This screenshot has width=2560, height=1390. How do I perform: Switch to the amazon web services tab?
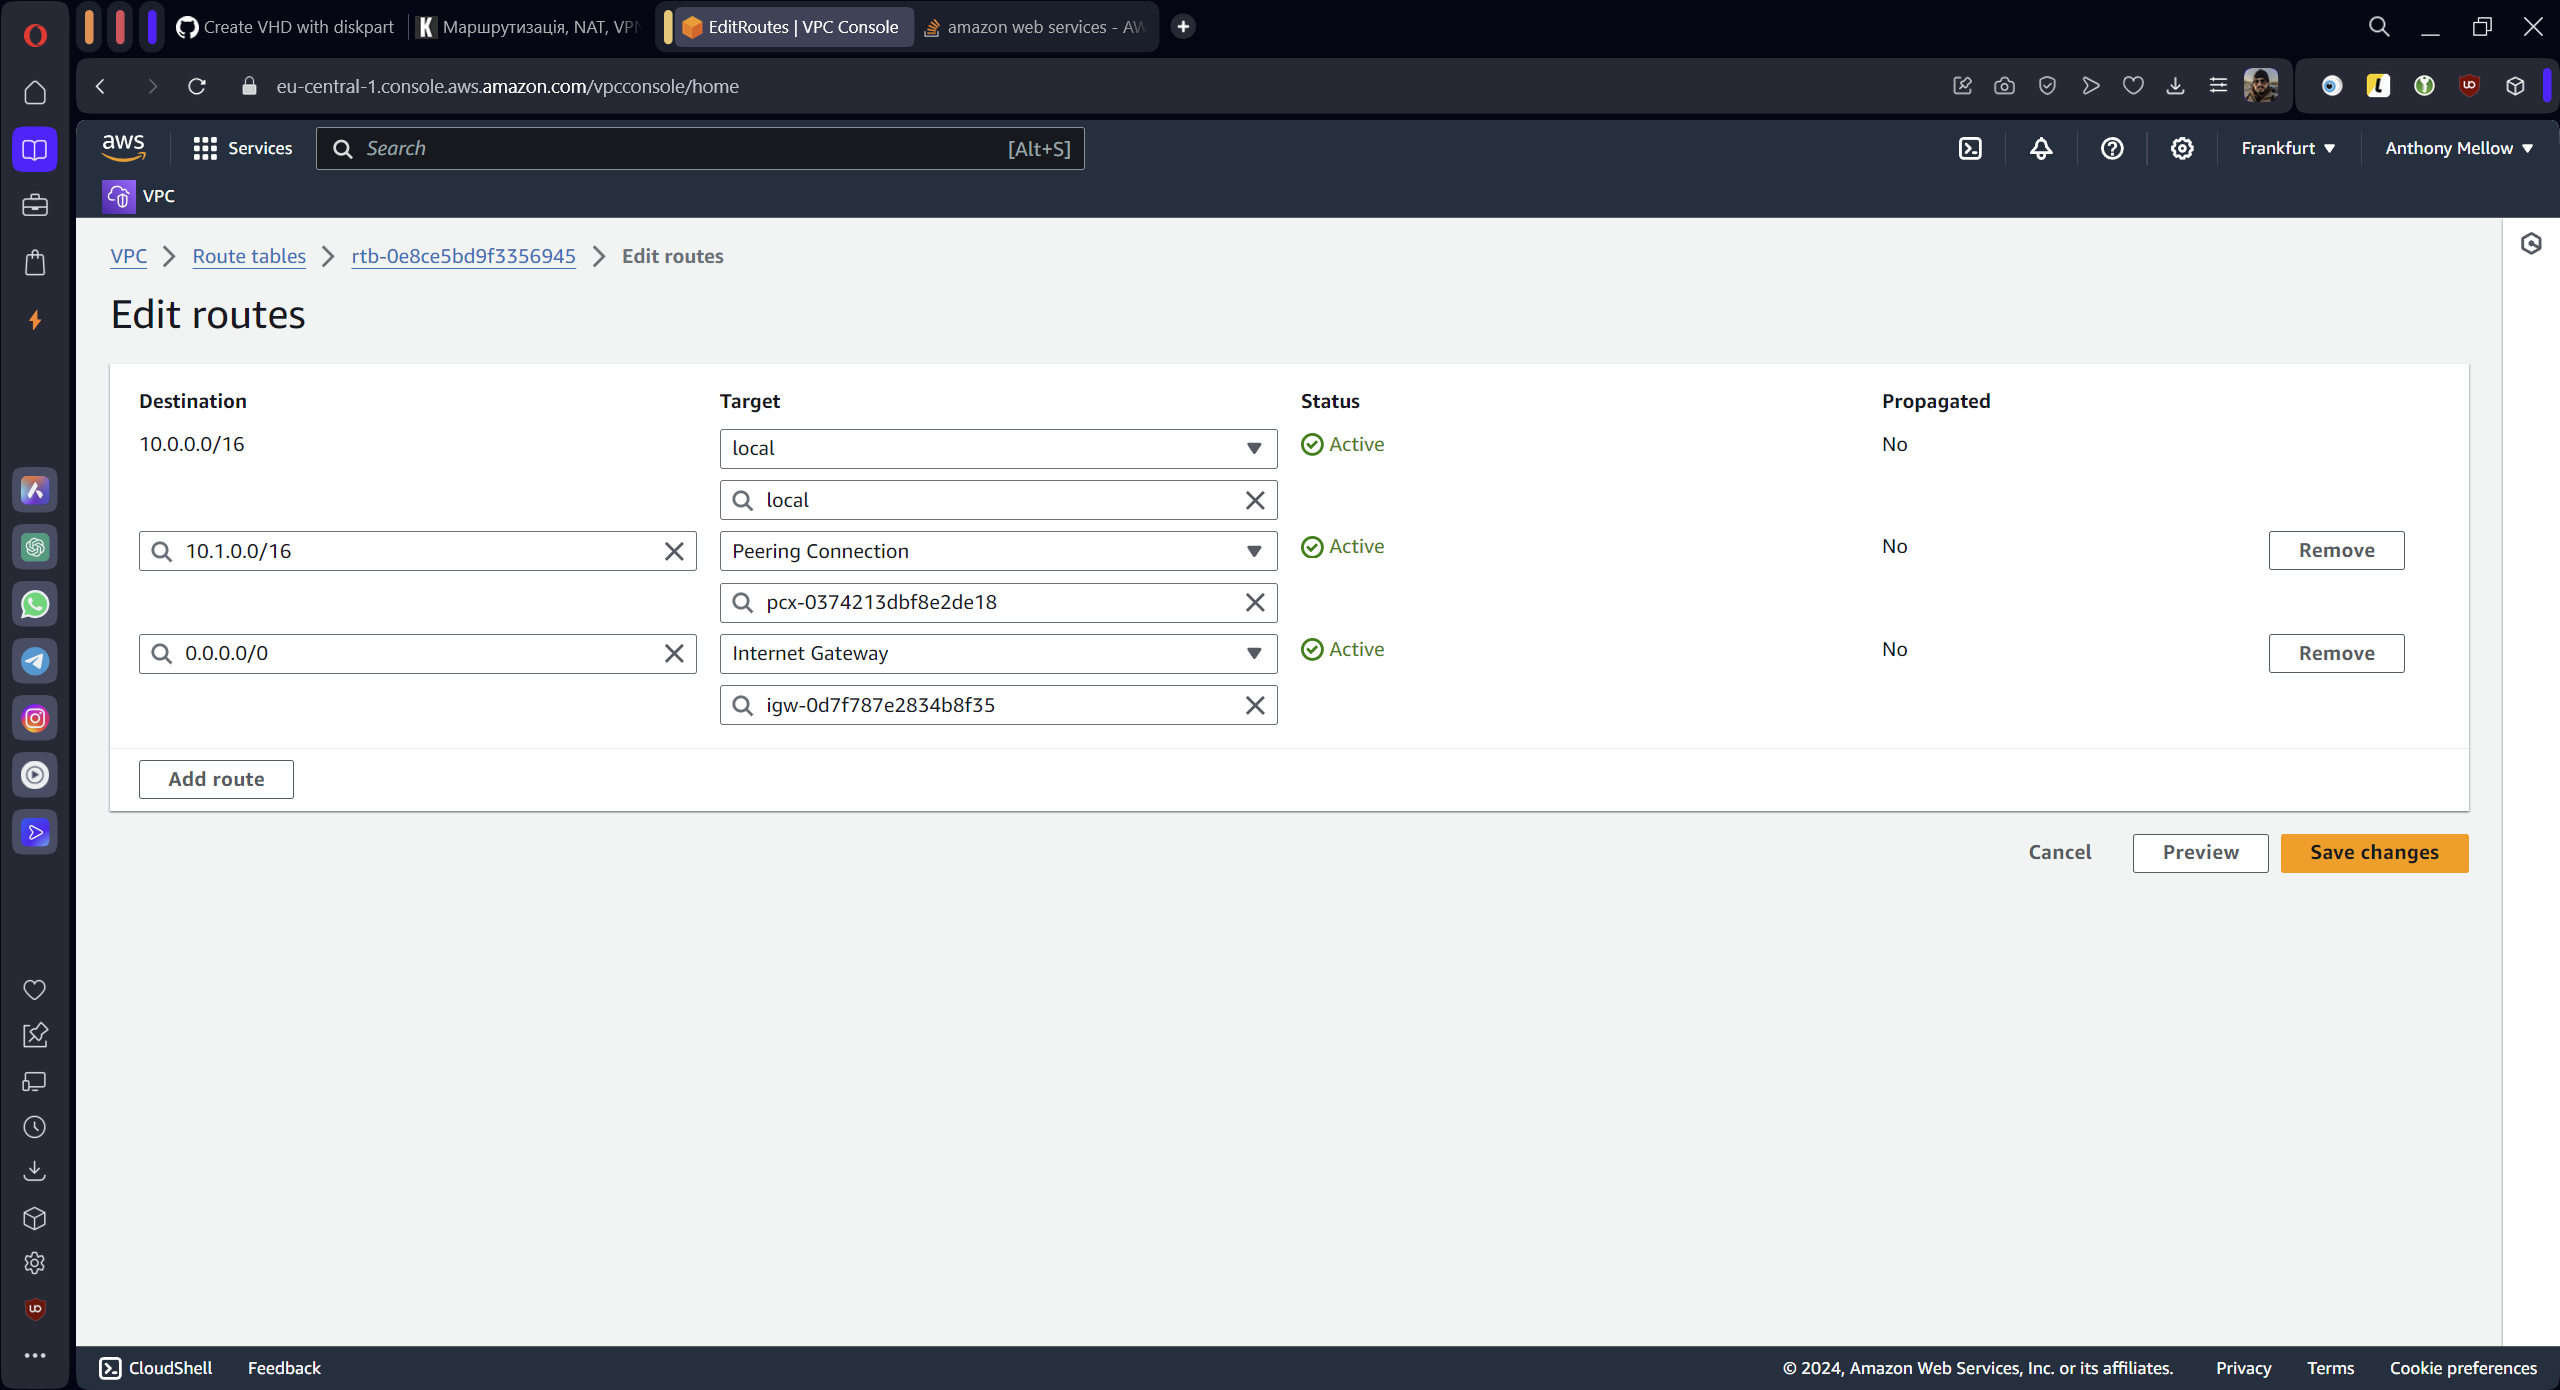pos(1034,27)
